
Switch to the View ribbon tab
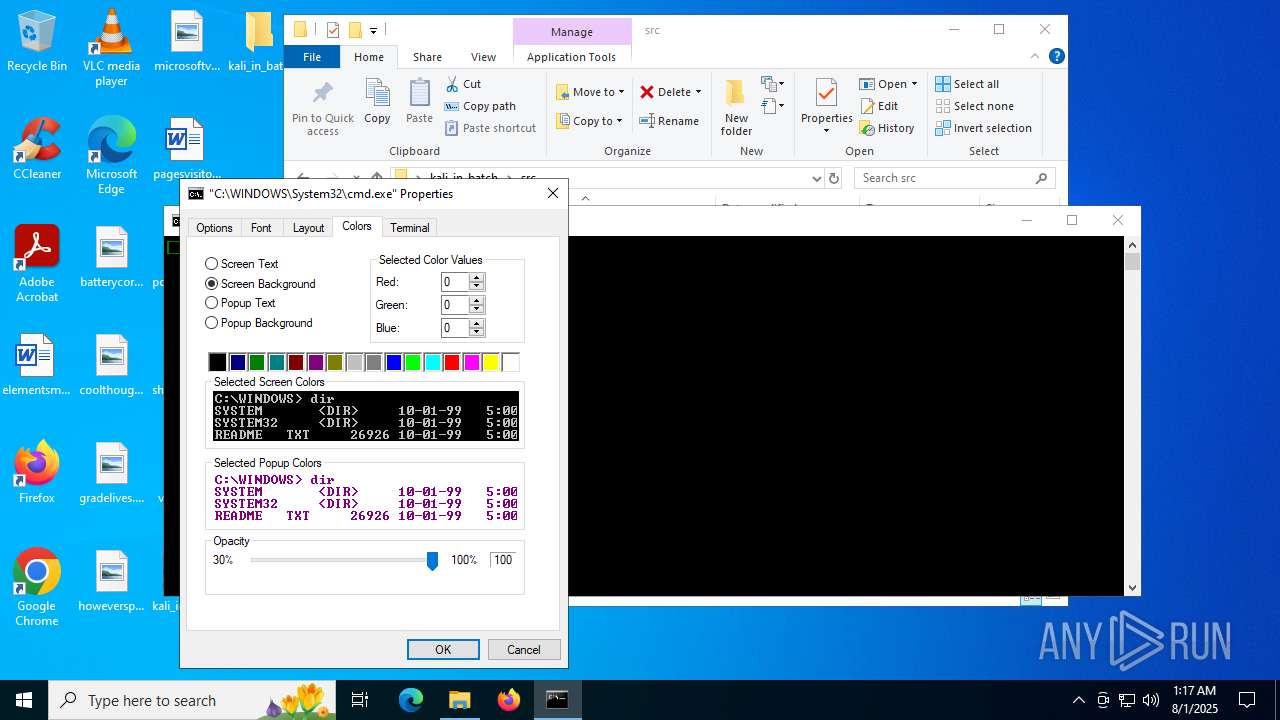point(483,57)
